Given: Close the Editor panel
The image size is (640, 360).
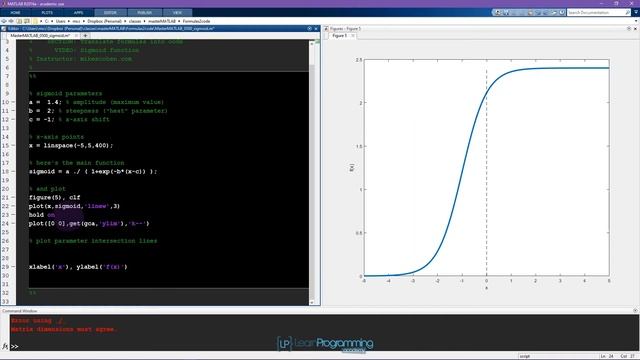Looking at the screenshot, I should coord(316,29).
